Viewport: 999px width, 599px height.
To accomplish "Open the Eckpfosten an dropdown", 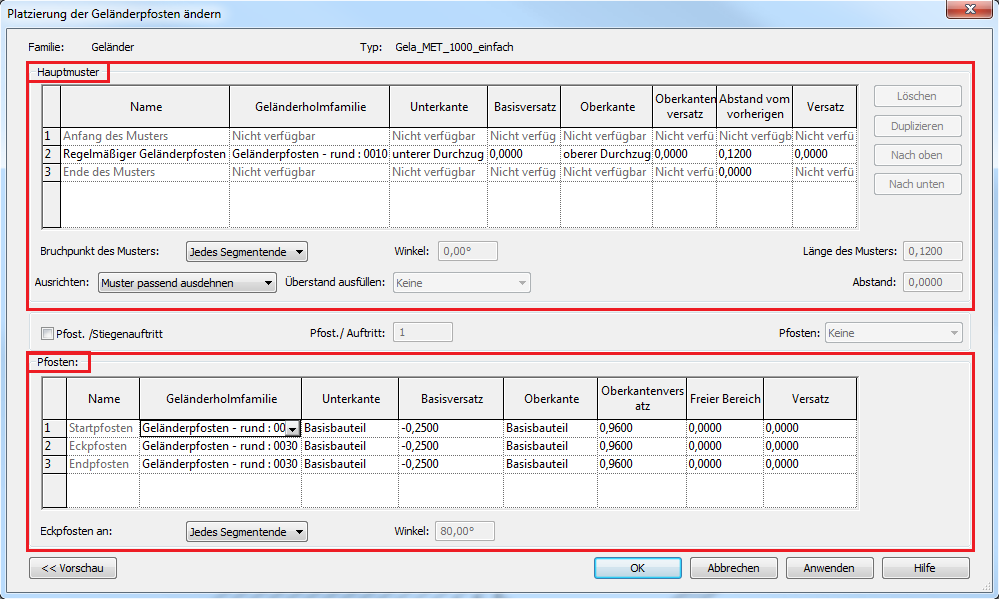I will coord(246,532).
